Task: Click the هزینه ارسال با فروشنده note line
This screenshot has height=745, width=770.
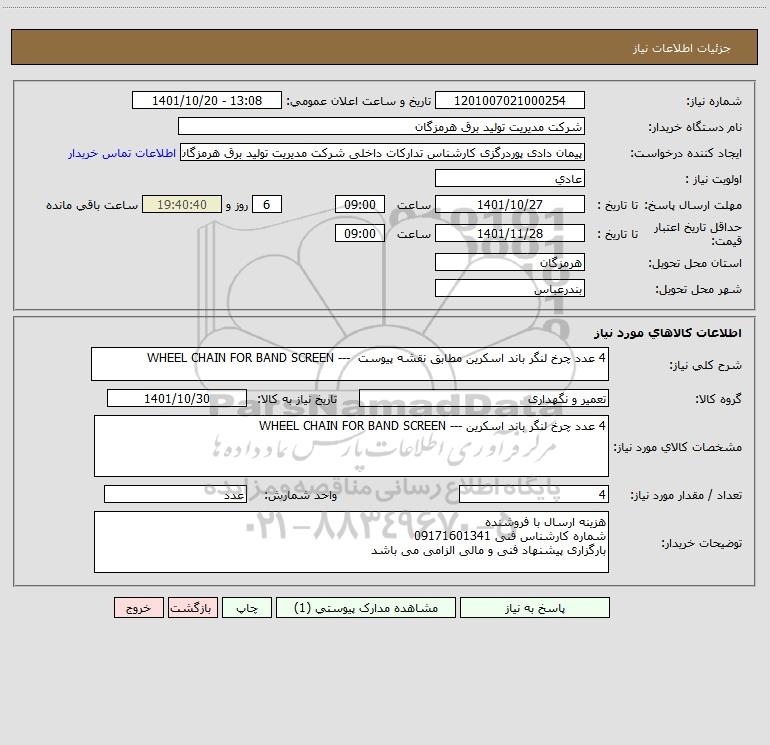Action: coord(546,522)
